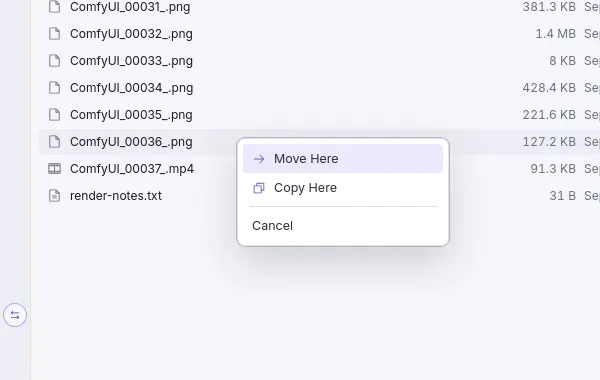Select file name ComfyUI_00032_.png
600x380 pixels.
pyautogui.click(x=131, y=34)
